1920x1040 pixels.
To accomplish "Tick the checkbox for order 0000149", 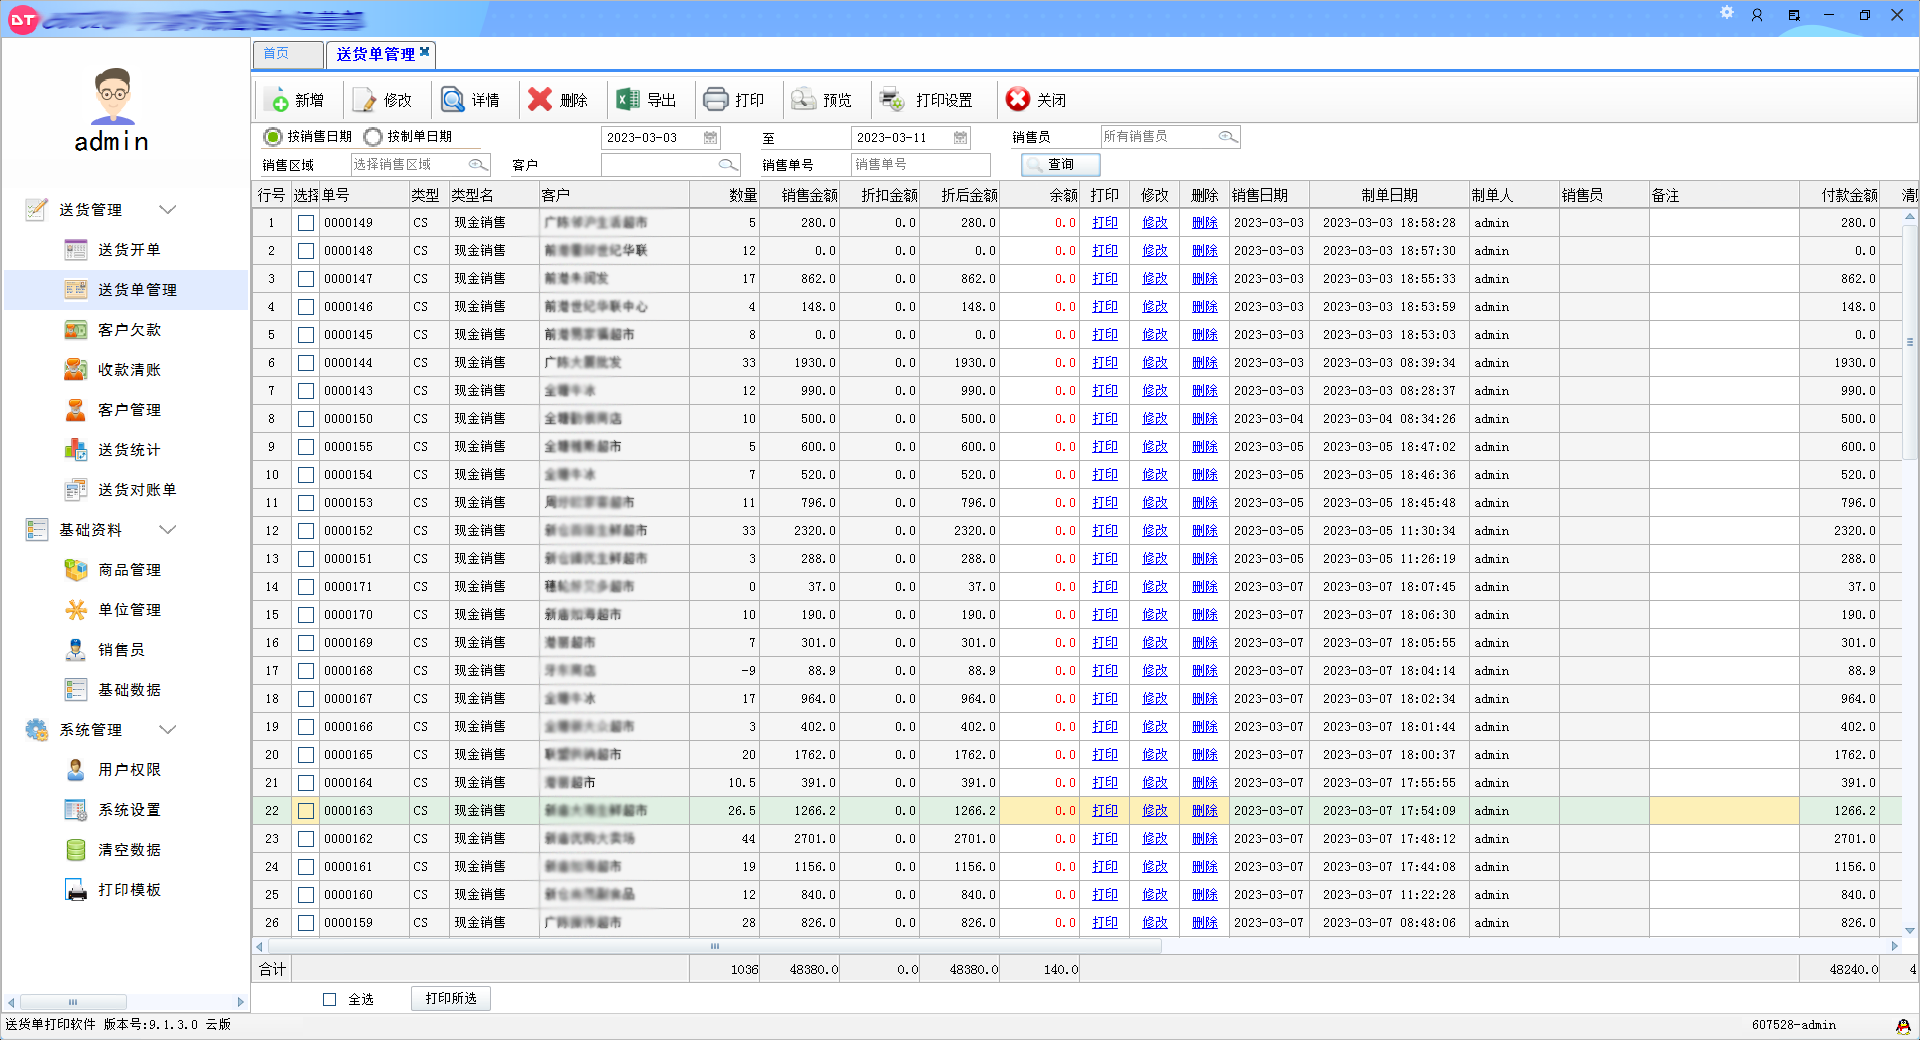I will pyautogui.click(x=306, y=223).
